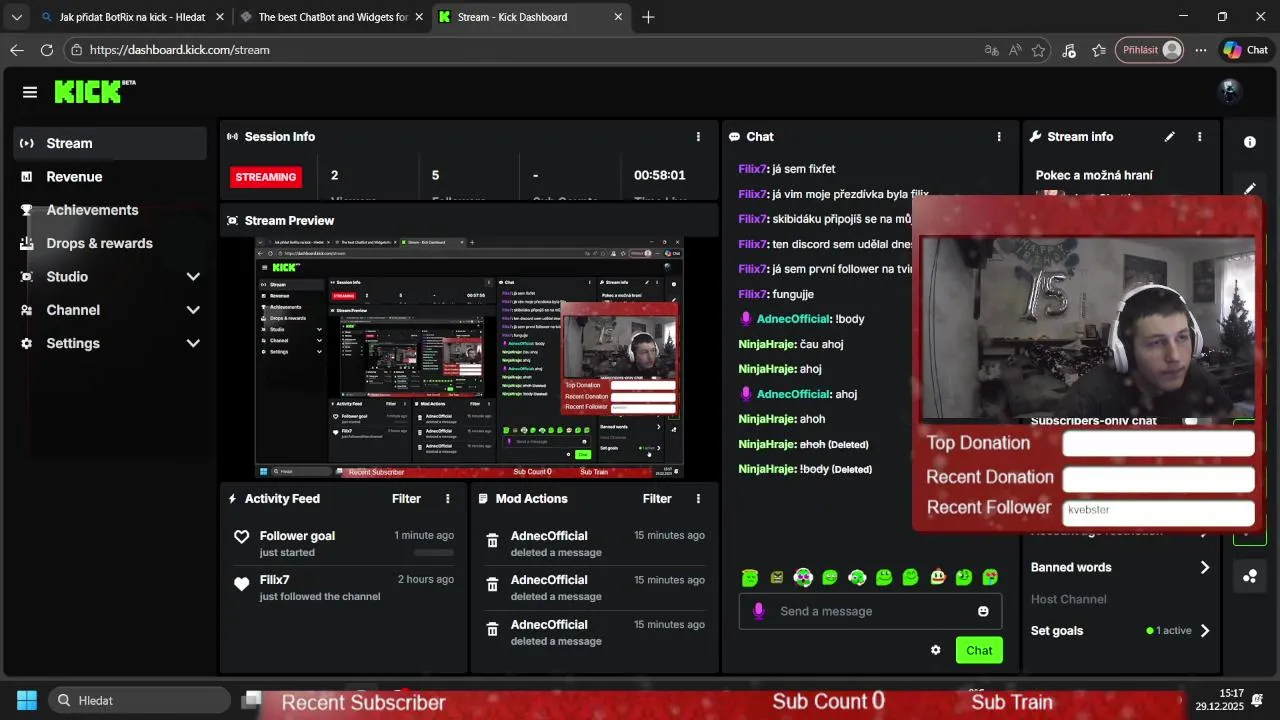This screenshot has width=1280, height=720.
Task: Click the taskbar Hledat search box
Action: (139, 700)
